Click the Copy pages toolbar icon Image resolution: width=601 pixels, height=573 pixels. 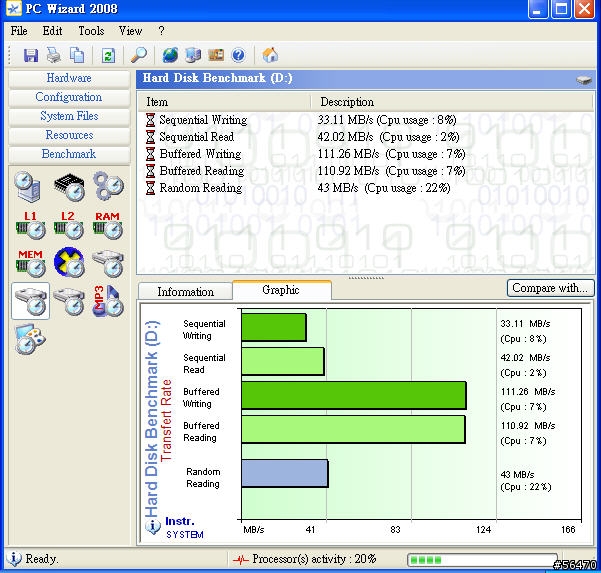[77, 55]
